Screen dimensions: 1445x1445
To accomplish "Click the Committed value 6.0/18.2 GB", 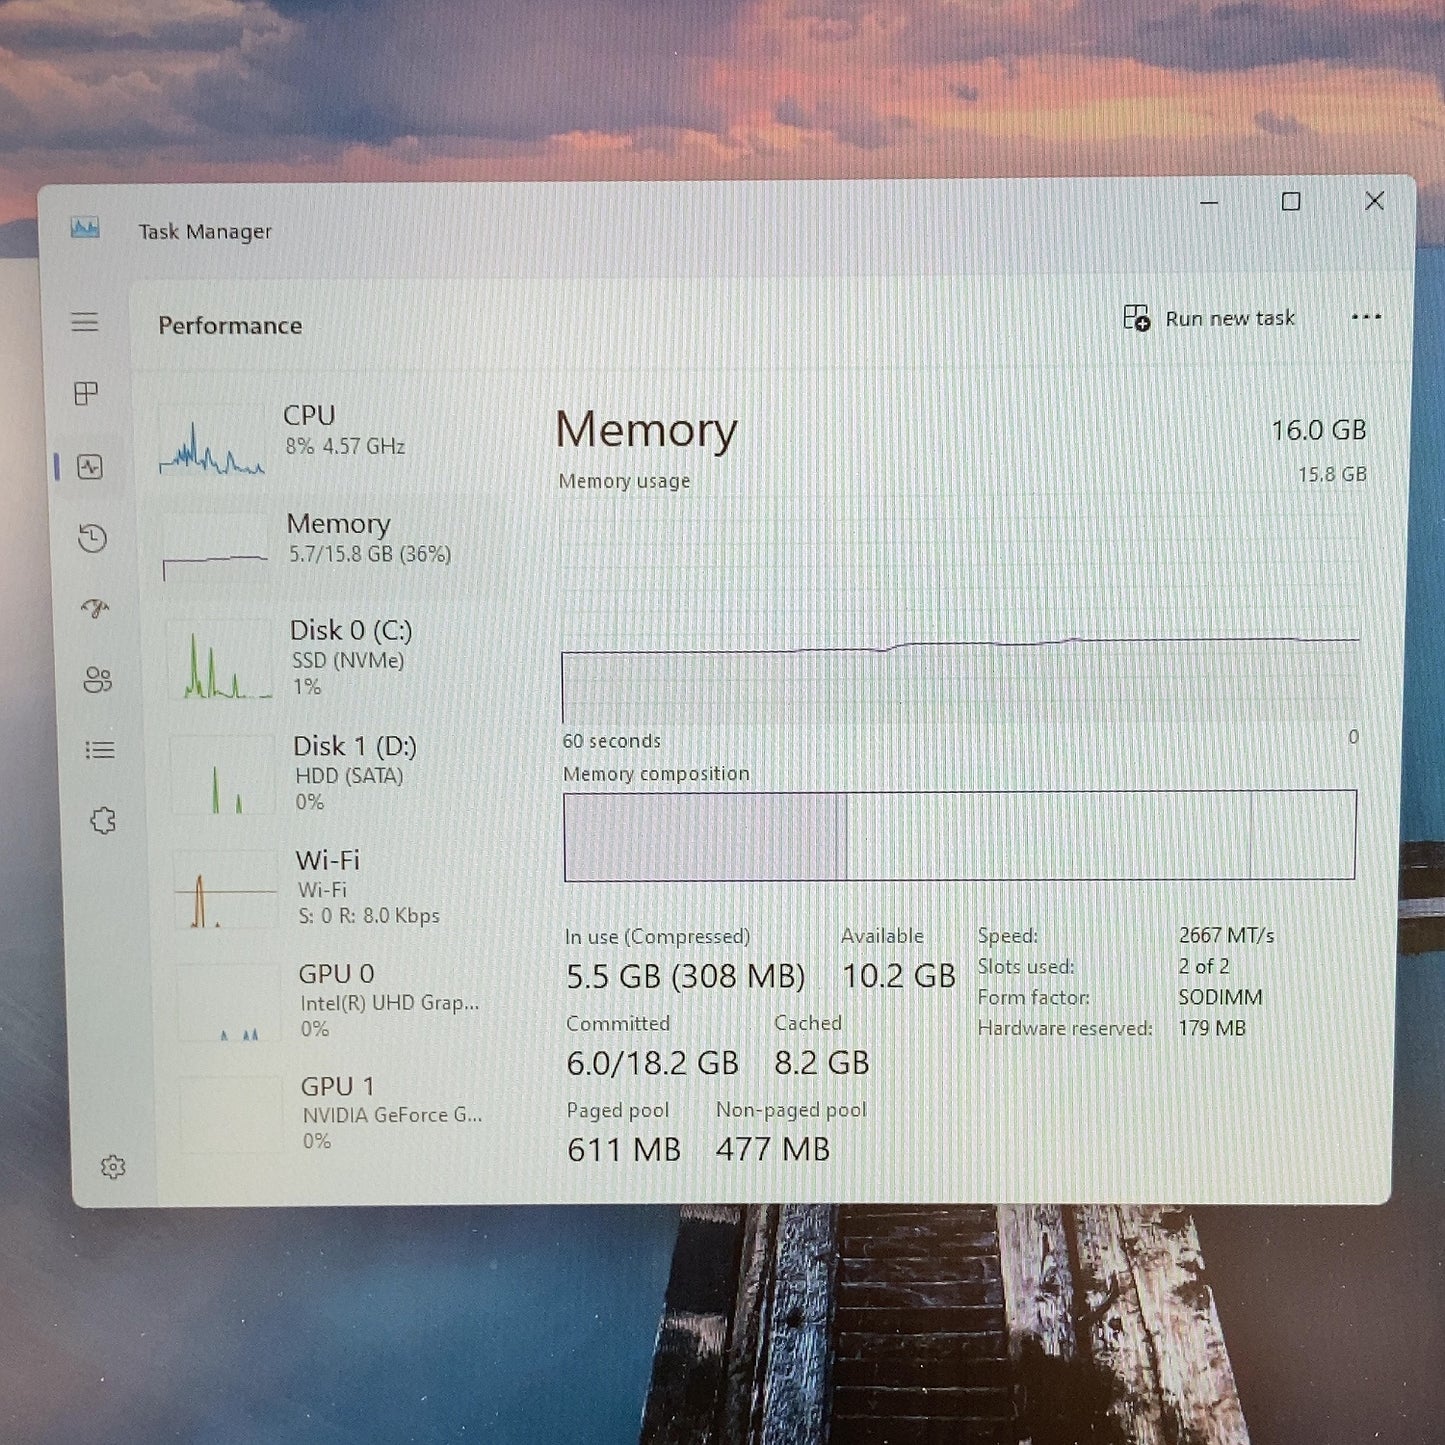I will (652, 1063).
